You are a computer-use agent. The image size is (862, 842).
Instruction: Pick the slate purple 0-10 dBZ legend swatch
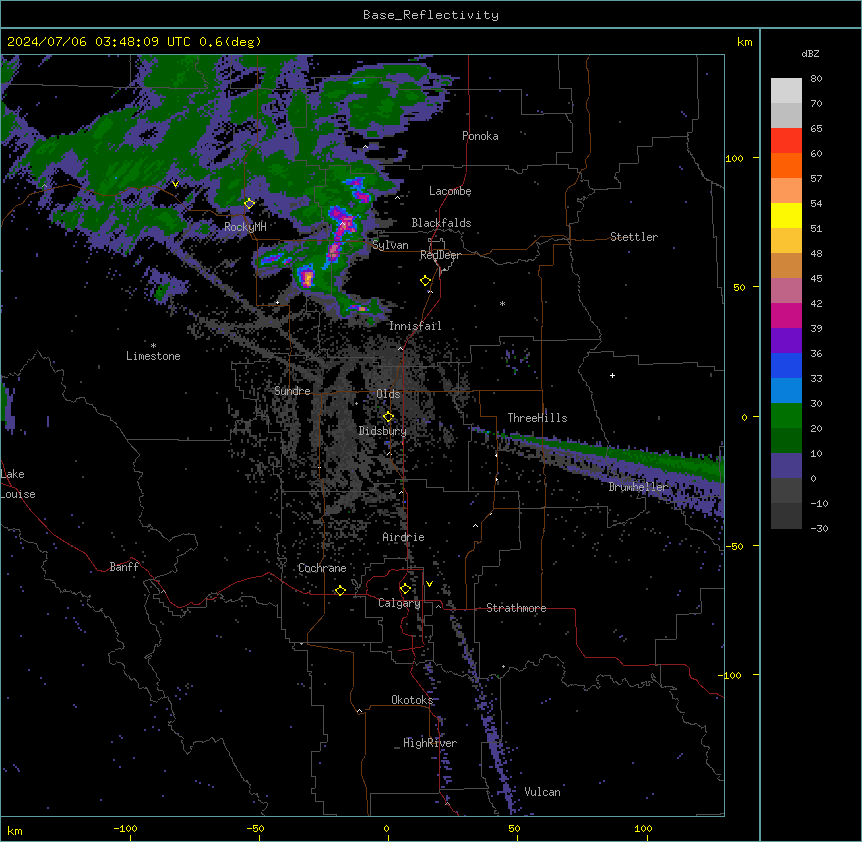pyautogui.click(x=786, y=466)
